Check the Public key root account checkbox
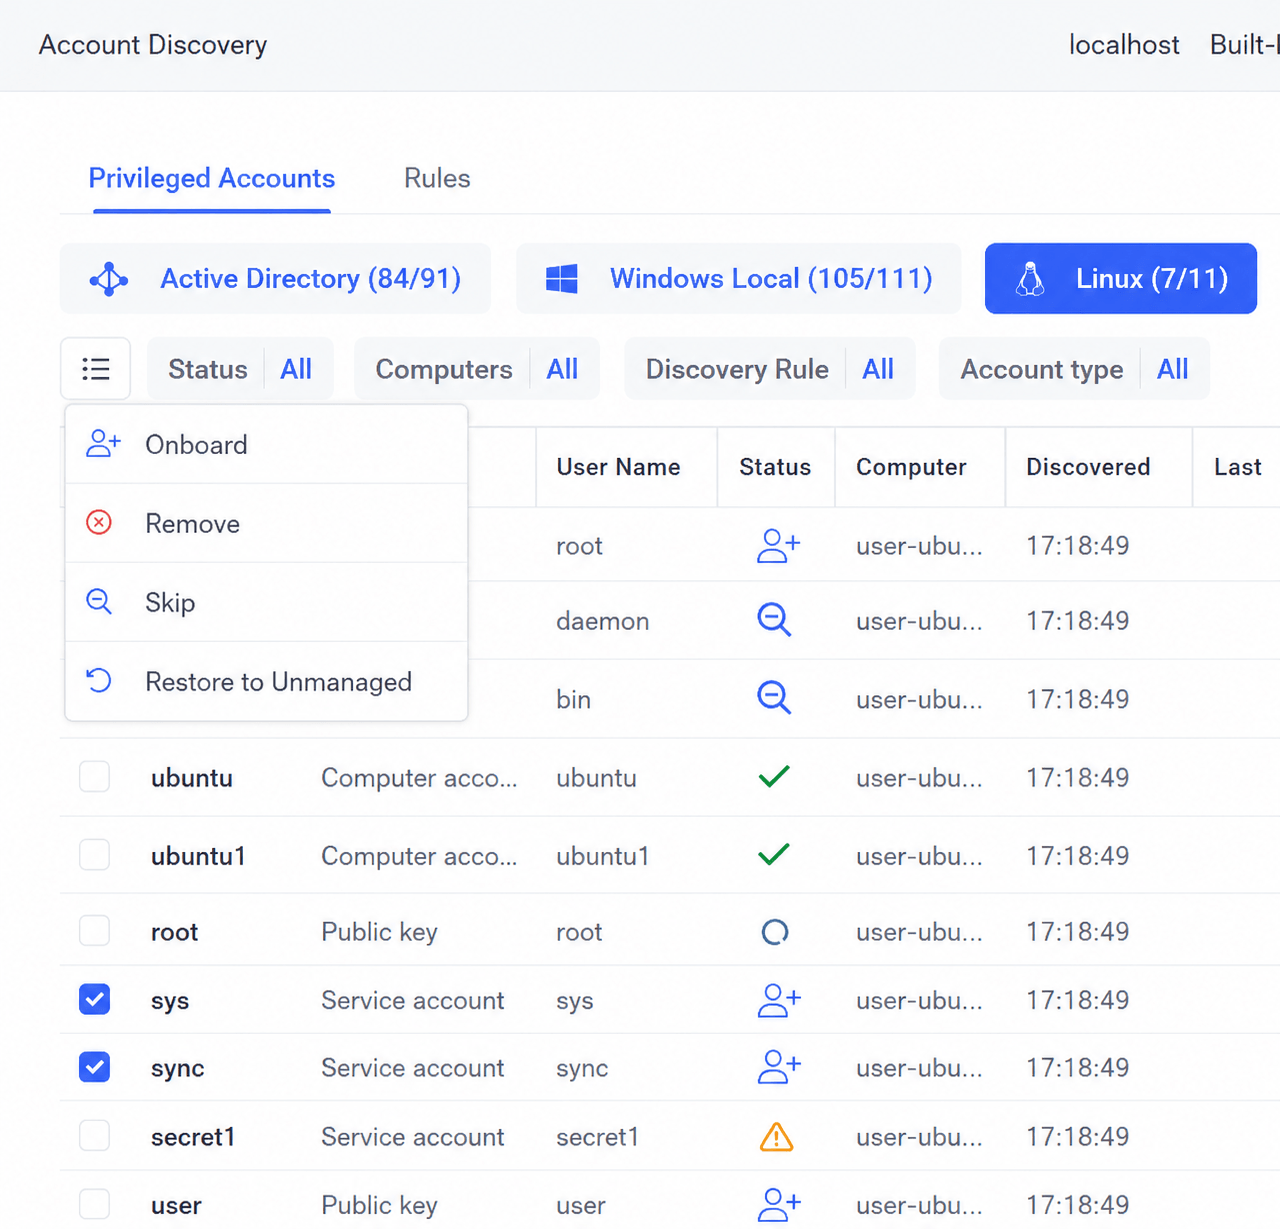The width and height of the screenshot is (1280, 1229). [x=95, y=931]
